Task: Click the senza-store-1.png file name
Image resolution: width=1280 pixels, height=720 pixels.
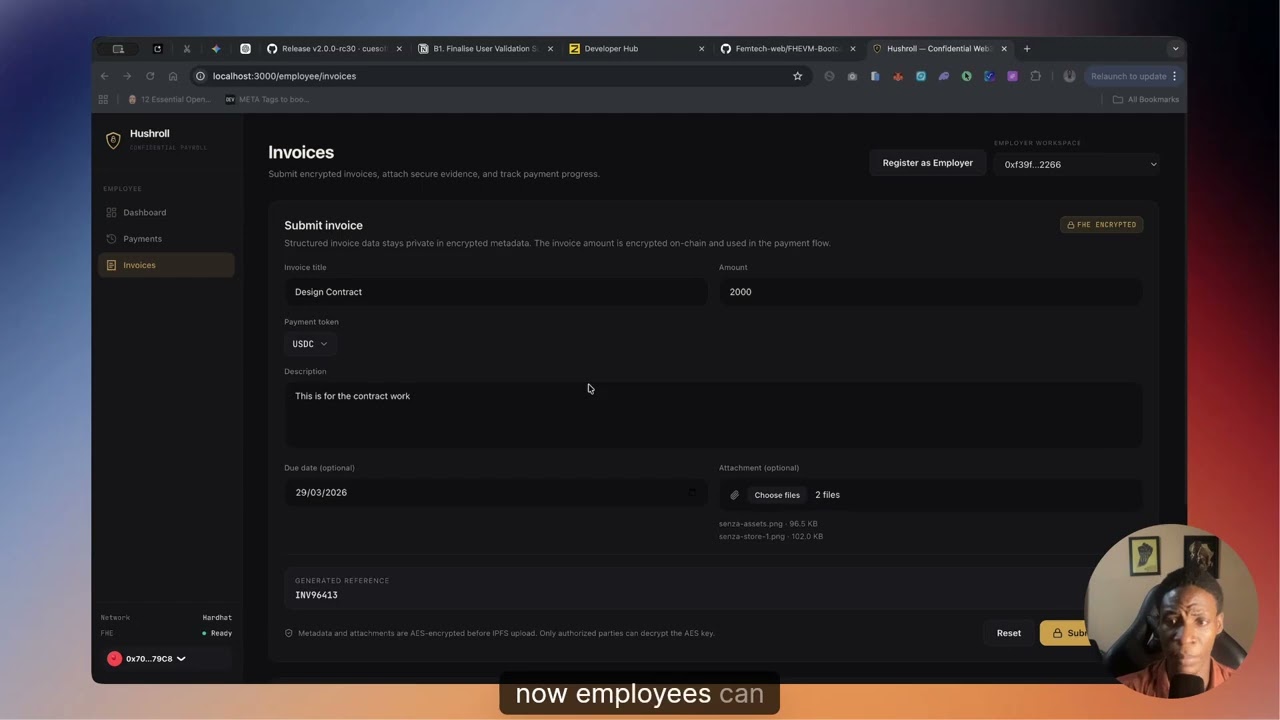Action: pyautogui.click(x=751, y=537)
